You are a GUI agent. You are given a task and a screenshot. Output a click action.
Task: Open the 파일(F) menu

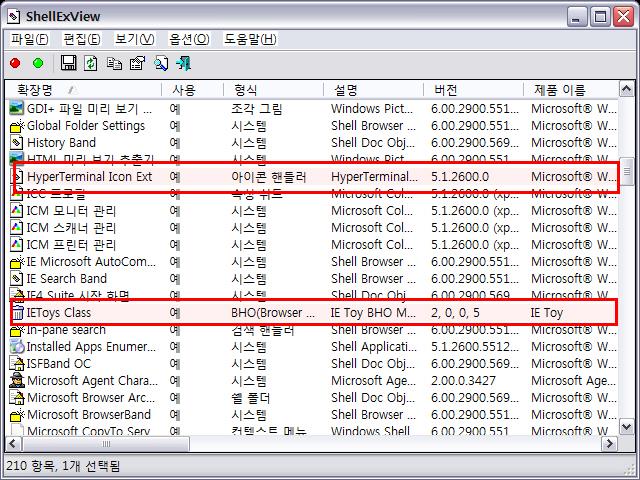coord(29,39)
